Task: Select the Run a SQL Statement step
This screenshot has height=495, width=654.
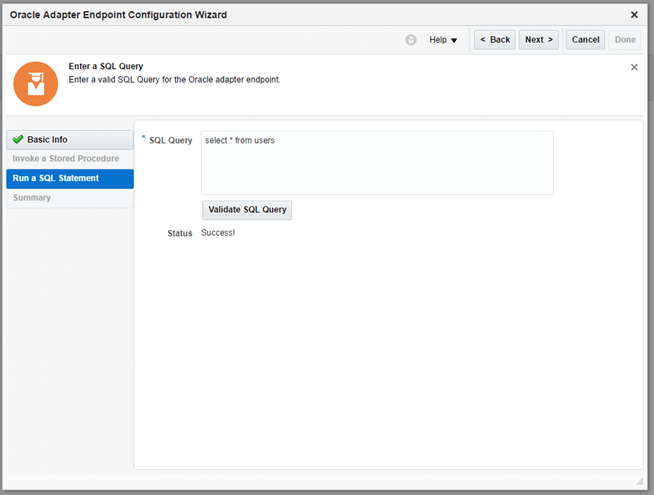Action: click(x=56, y=178)
